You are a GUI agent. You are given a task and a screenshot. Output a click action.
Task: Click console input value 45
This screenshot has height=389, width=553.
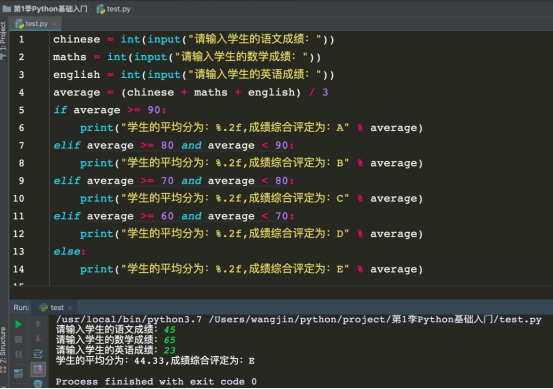tap(170, 330)
